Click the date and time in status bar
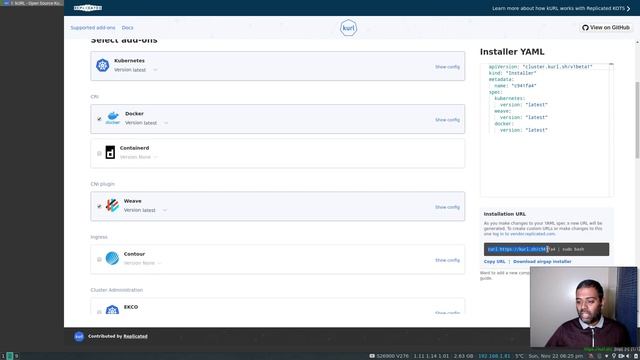The image size is (640, 360). pyautogui.click(x=556, y=356)
